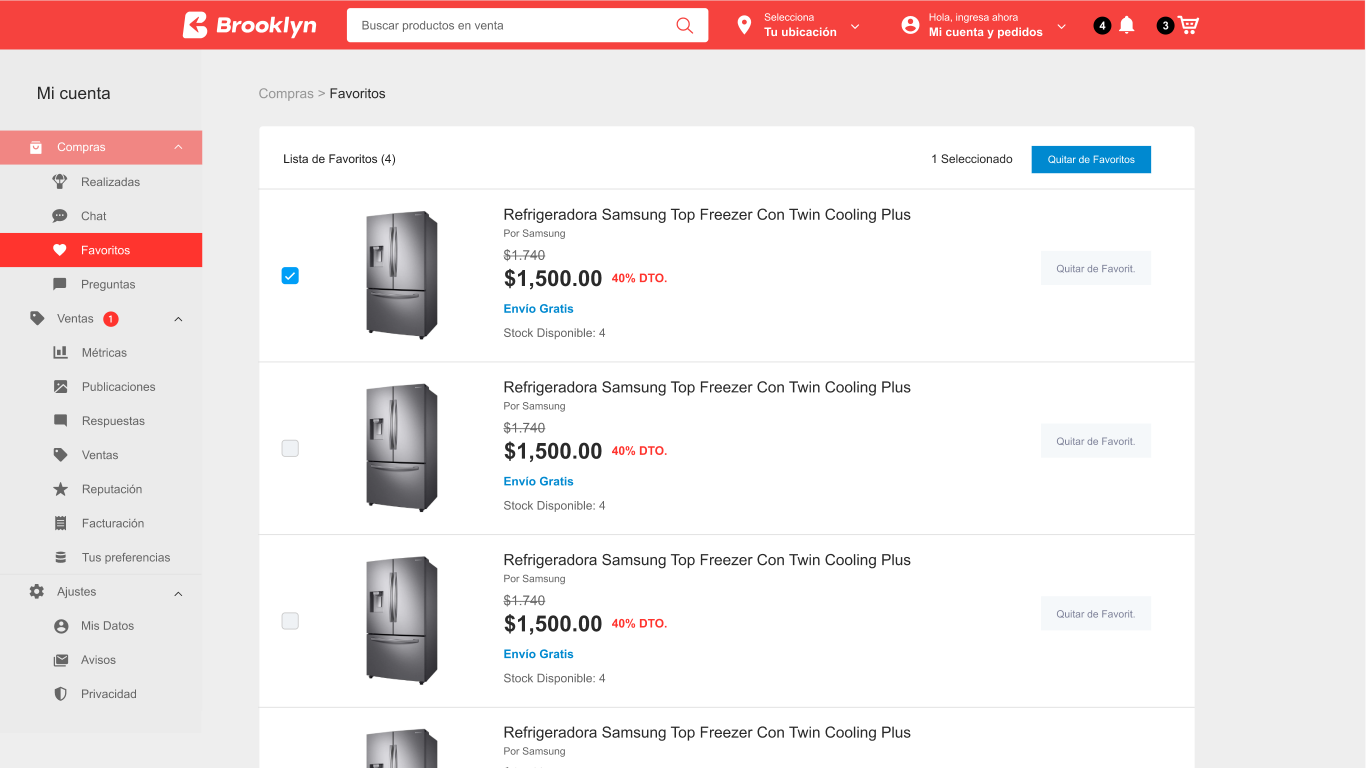
Task: Click the Publicaciones image icon
Action: pos(61,386)
